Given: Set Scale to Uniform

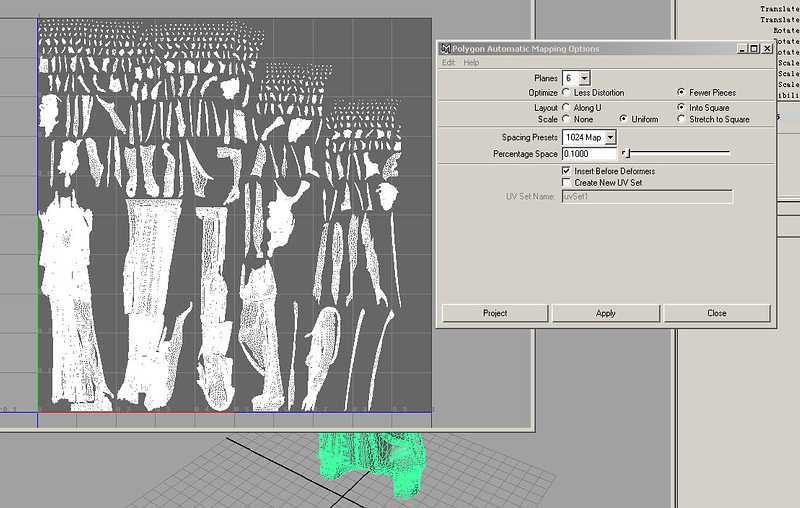Looking at the screenshot, I should [x=623, y=119].
